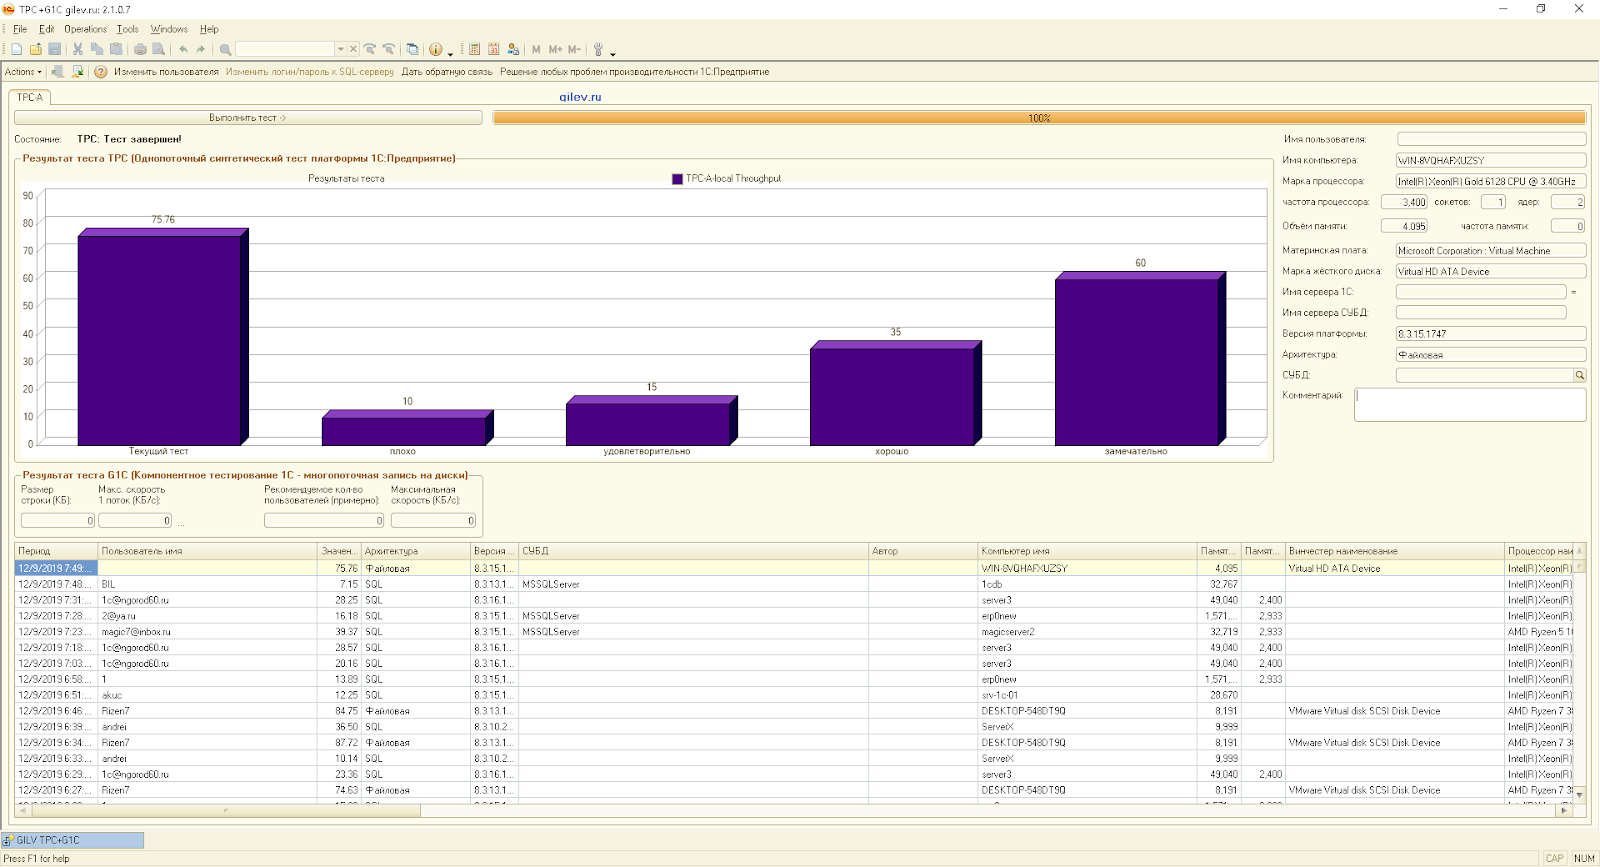The height and width of the screenshot is (867, 1600).
Task: Select the row for user magic7@inbox.ru
Action: [x=795, y=632]
